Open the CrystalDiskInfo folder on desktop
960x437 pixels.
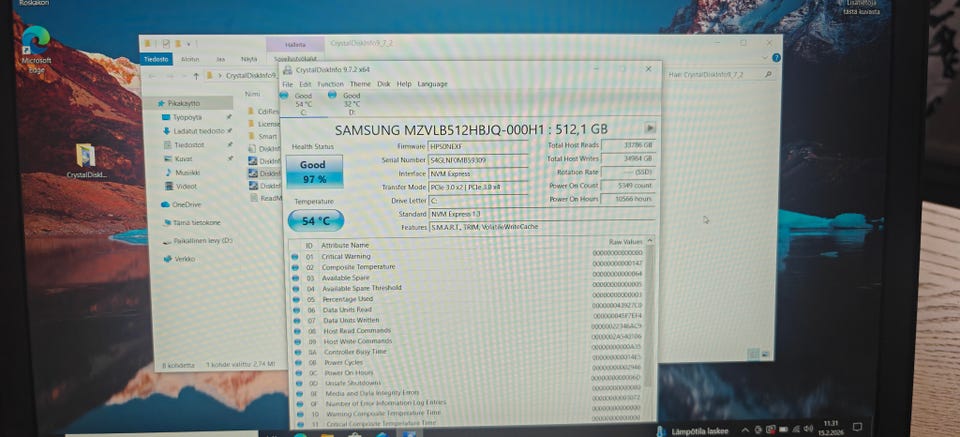point(86,161)
